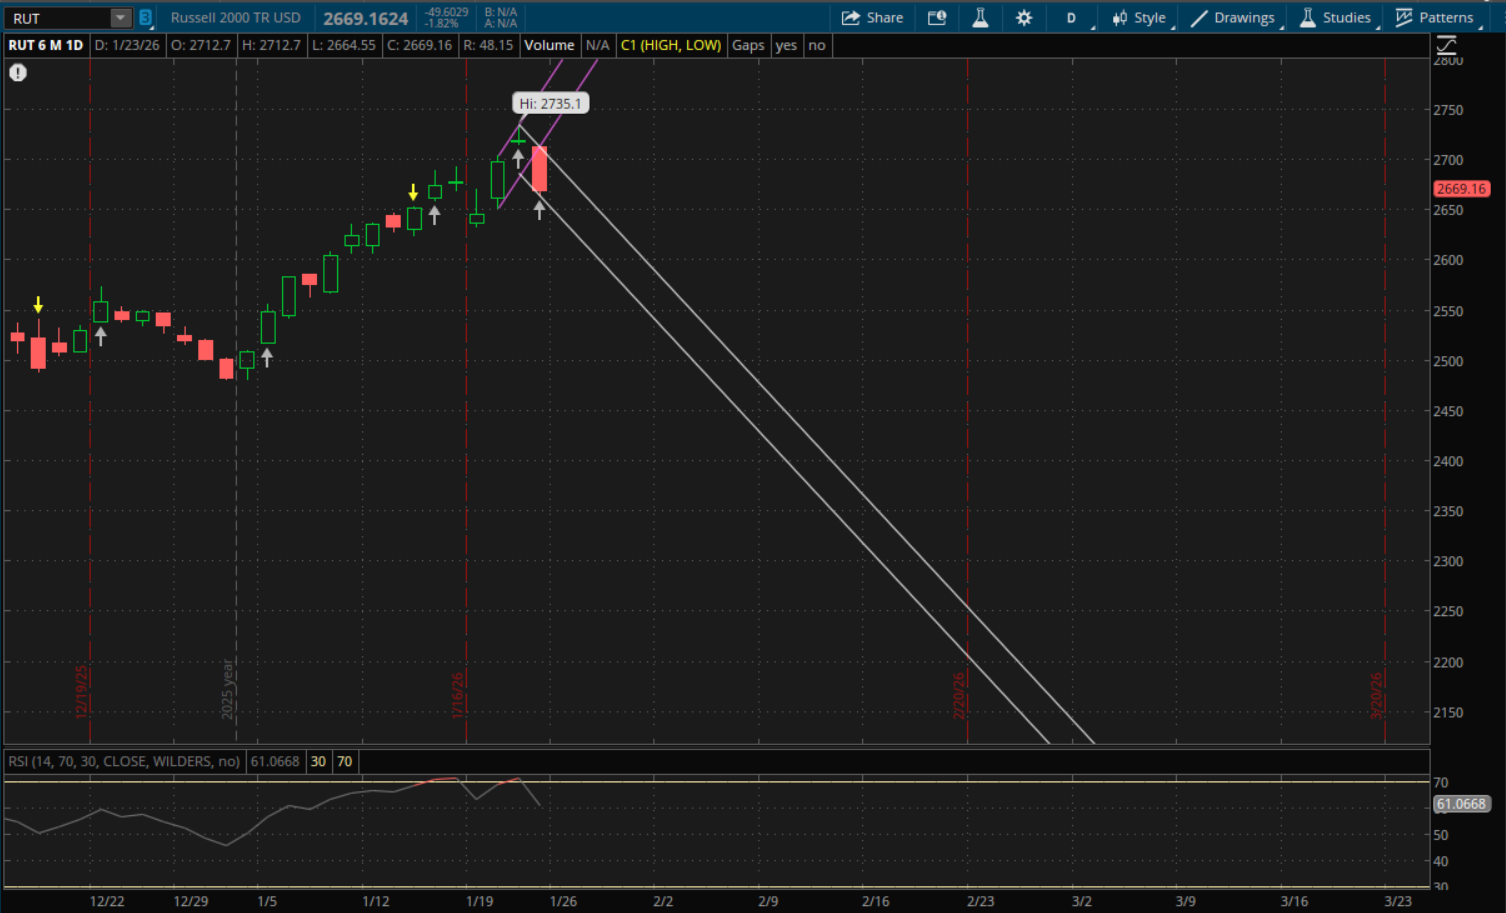Click the yellow down arrow above the 1/14 candle

[413, 192]
